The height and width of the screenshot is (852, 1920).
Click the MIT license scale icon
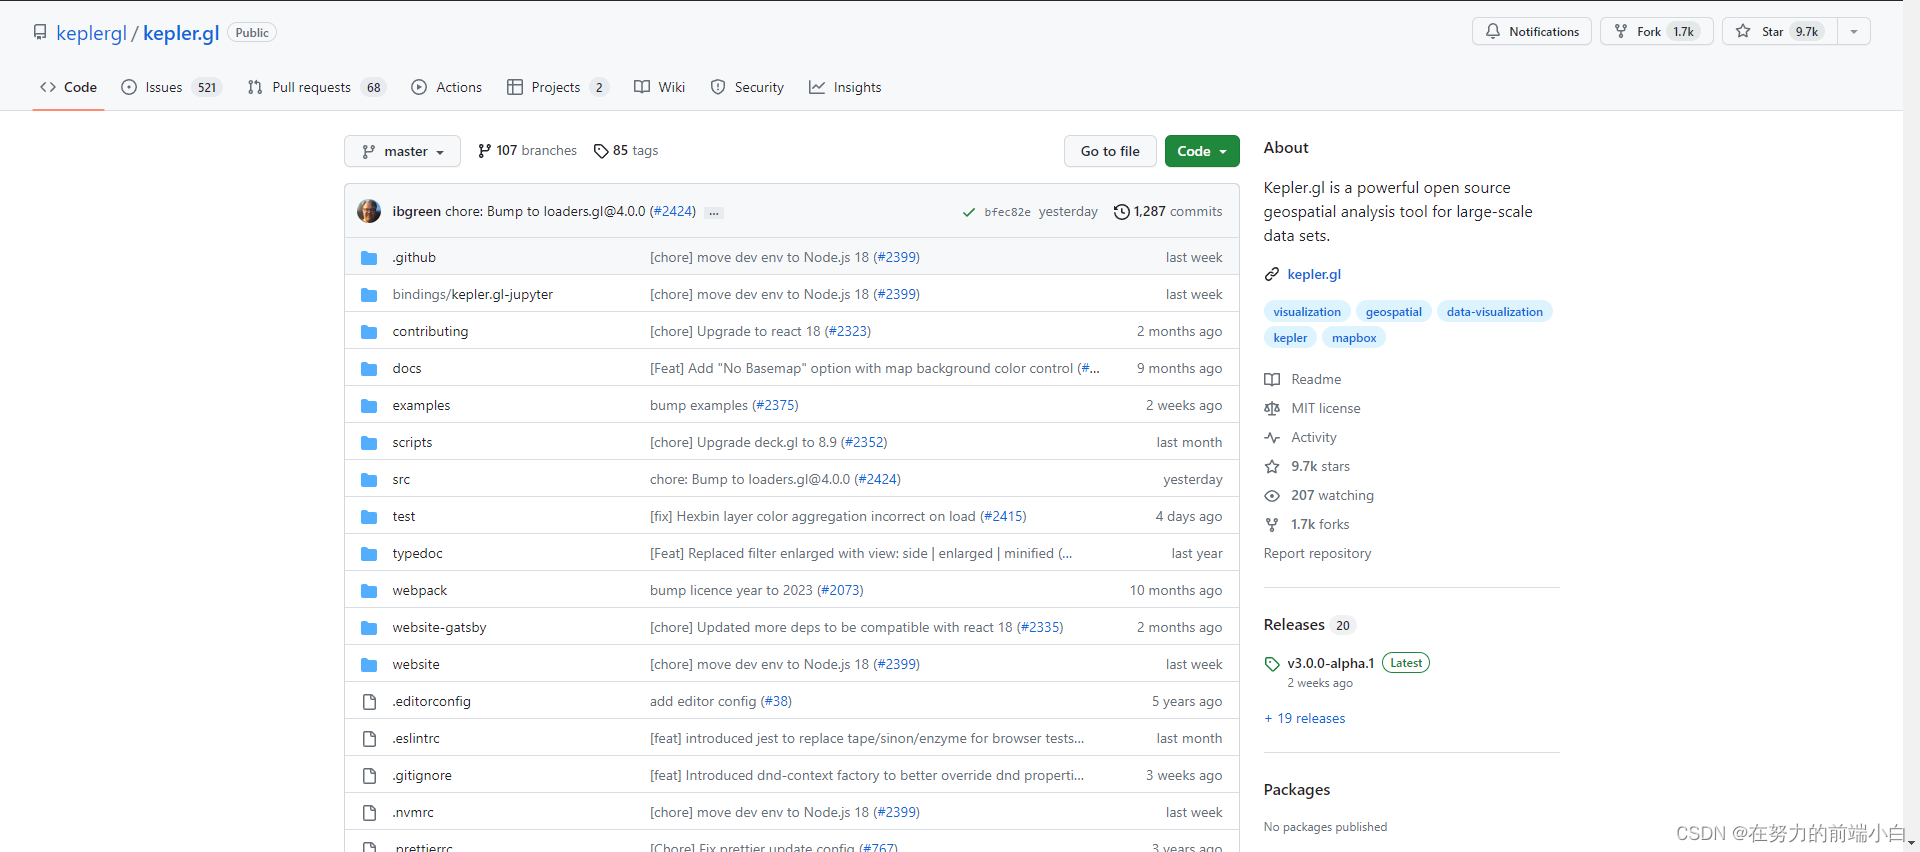[1272, 409]
